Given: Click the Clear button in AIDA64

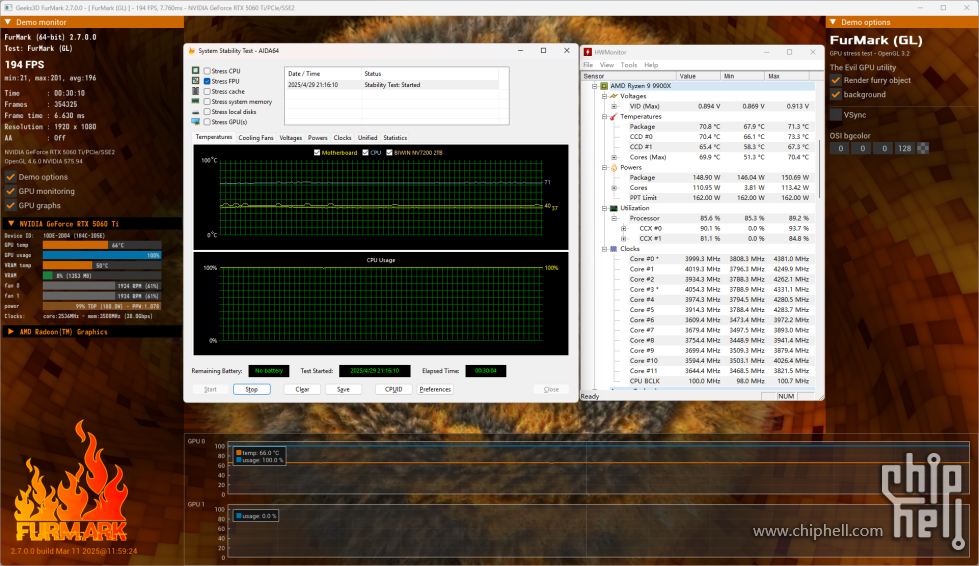Looking at the screenshot, I should coord(302,389).
